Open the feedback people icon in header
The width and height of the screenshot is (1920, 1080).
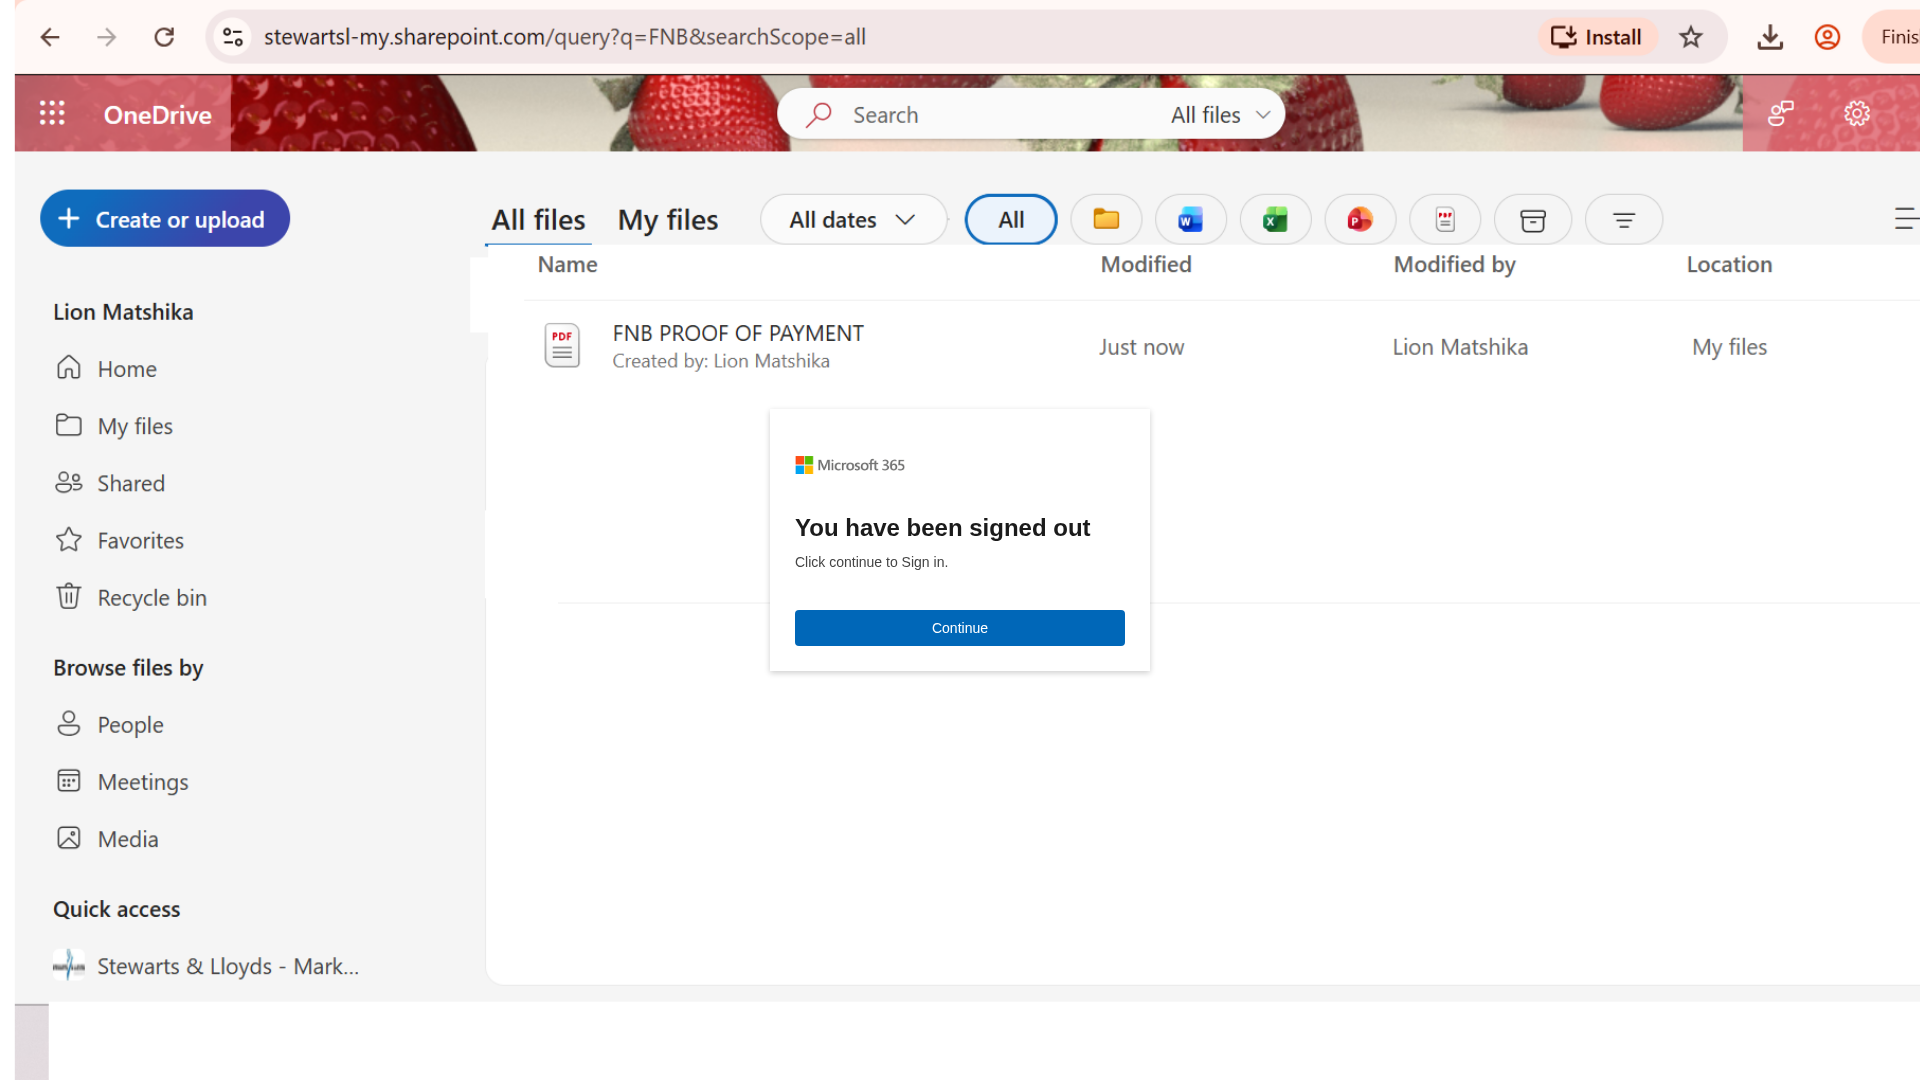(x=1780, y=114)
